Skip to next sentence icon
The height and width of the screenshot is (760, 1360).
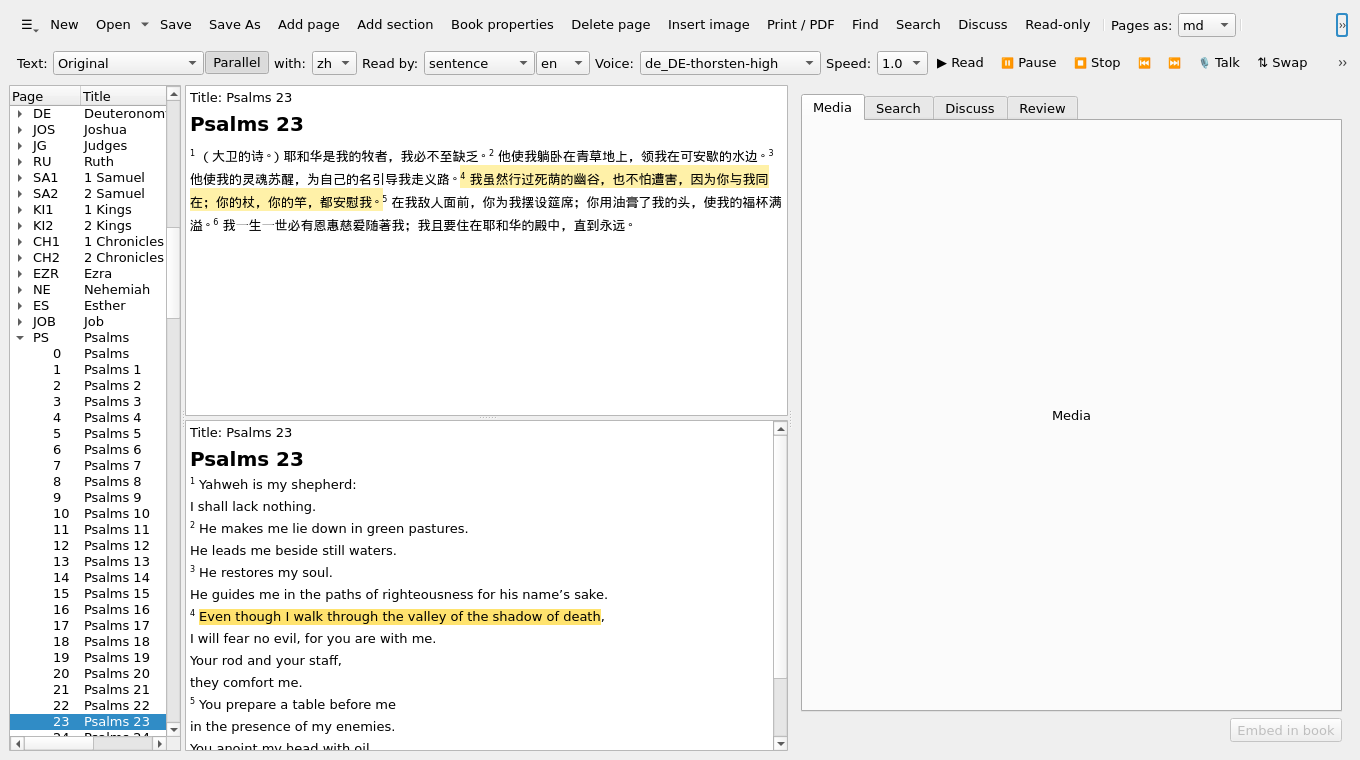[x=1174, y=63]
